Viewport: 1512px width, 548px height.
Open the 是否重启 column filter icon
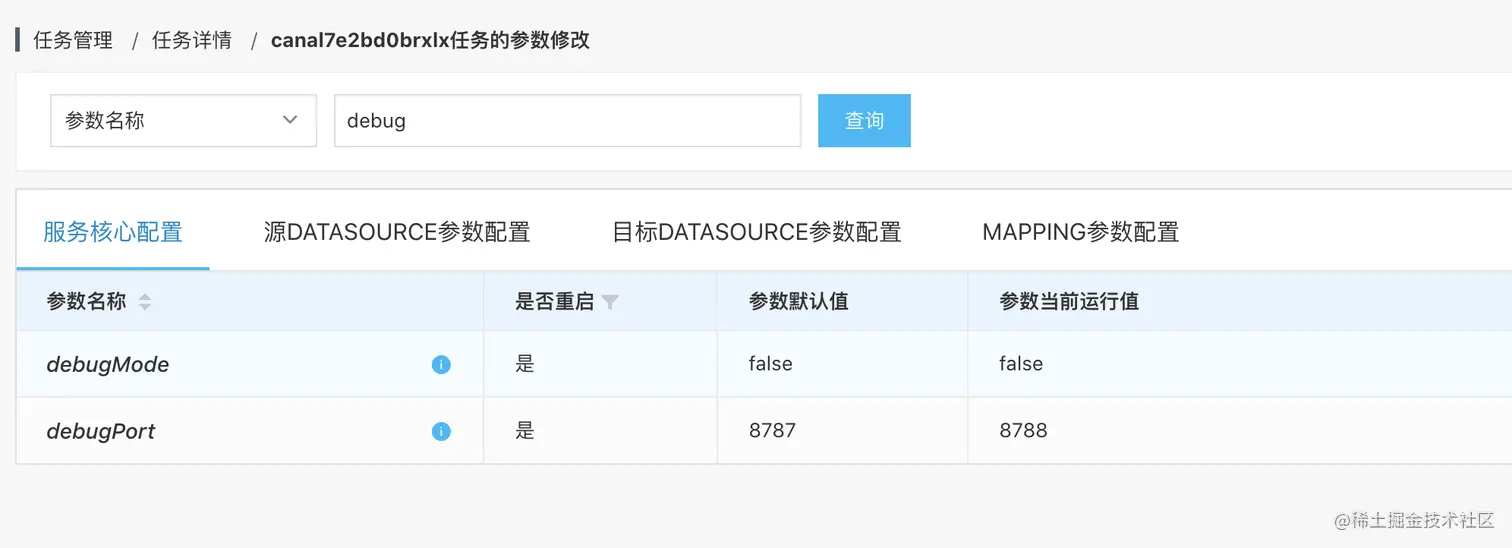coord(610,302)
